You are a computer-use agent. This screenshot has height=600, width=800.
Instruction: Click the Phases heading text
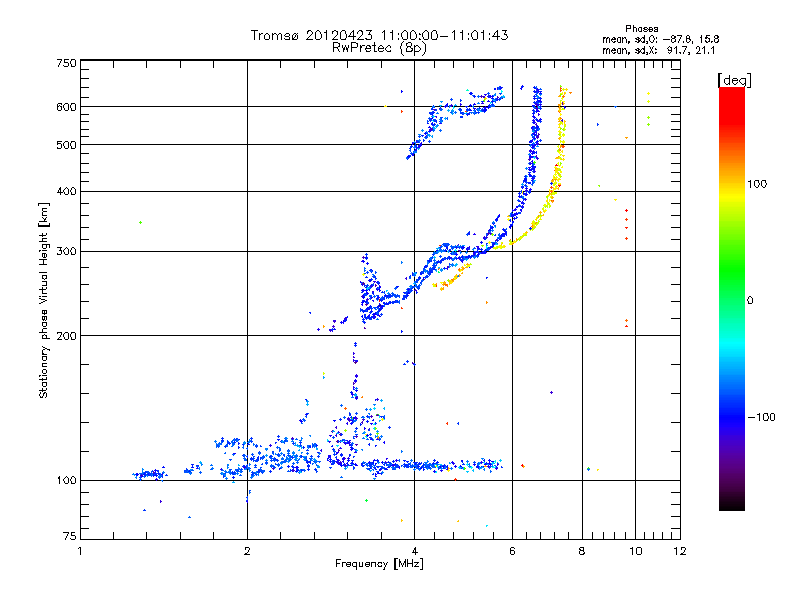(641, 29)
